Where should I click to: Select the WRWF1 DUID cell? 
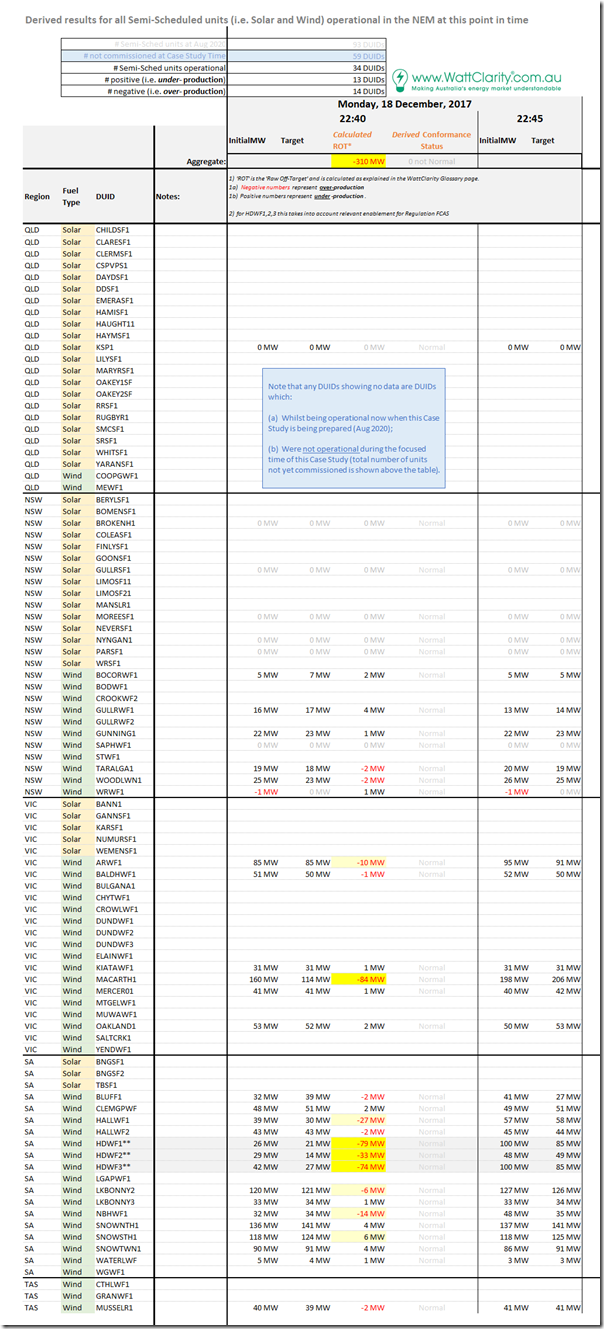click(x=109, y=792)
